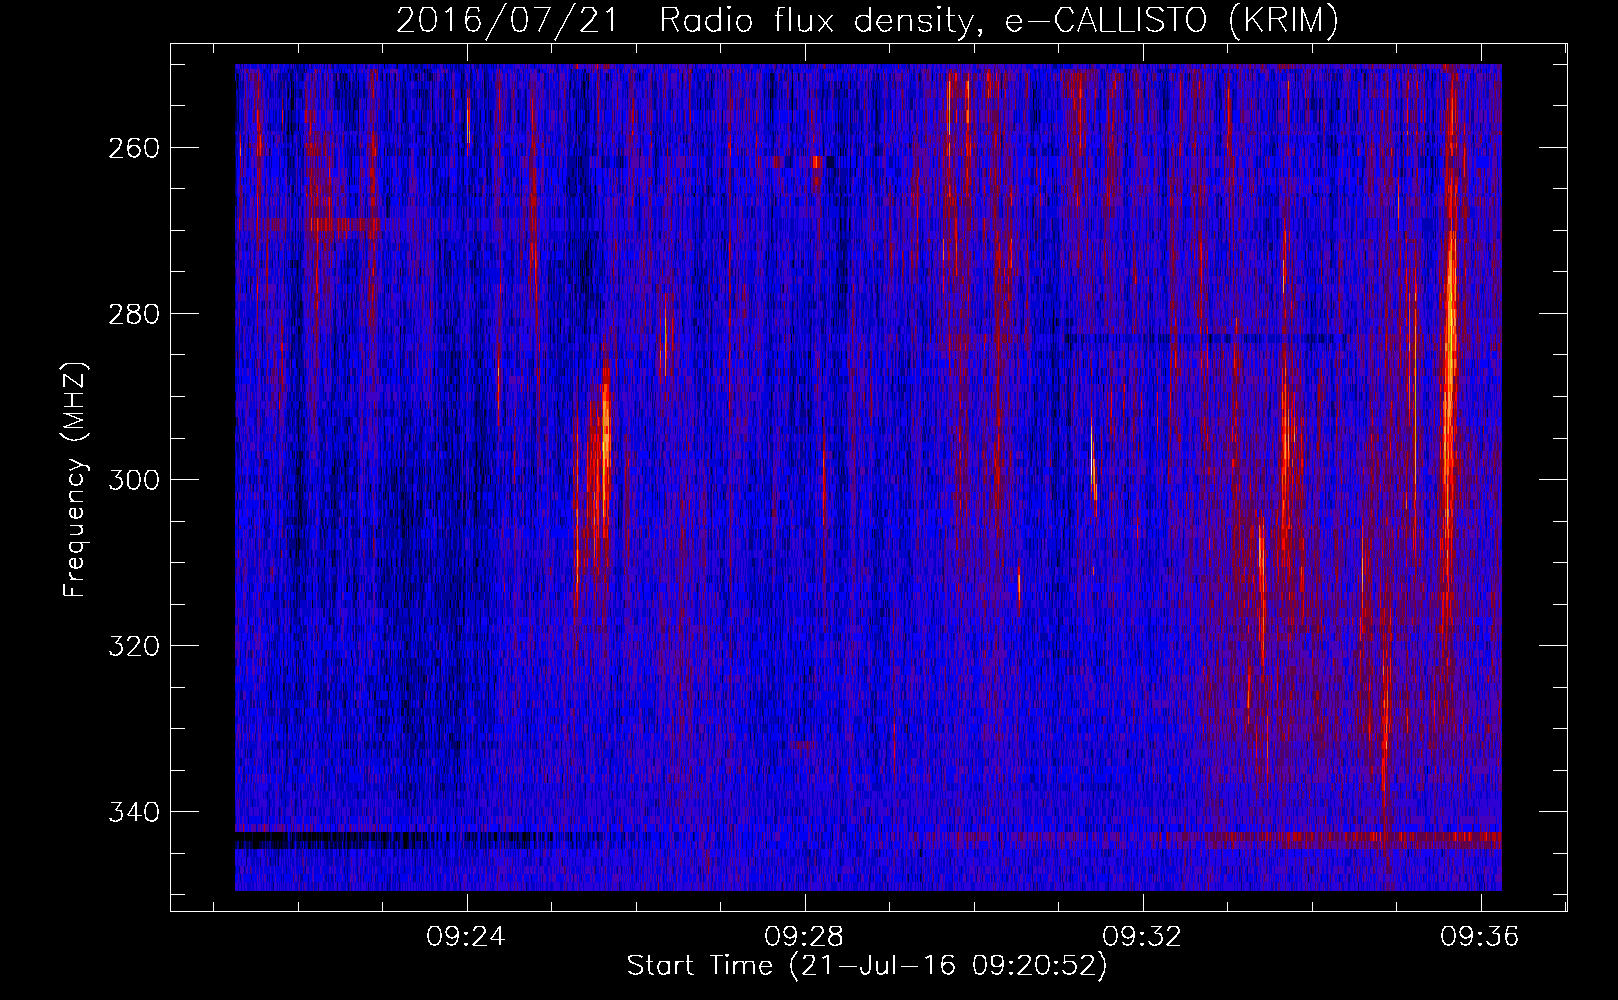This screenshot has height=1000, width=1618.
Task: Click the 260 frequency axis label
Action: pos(132,148)
